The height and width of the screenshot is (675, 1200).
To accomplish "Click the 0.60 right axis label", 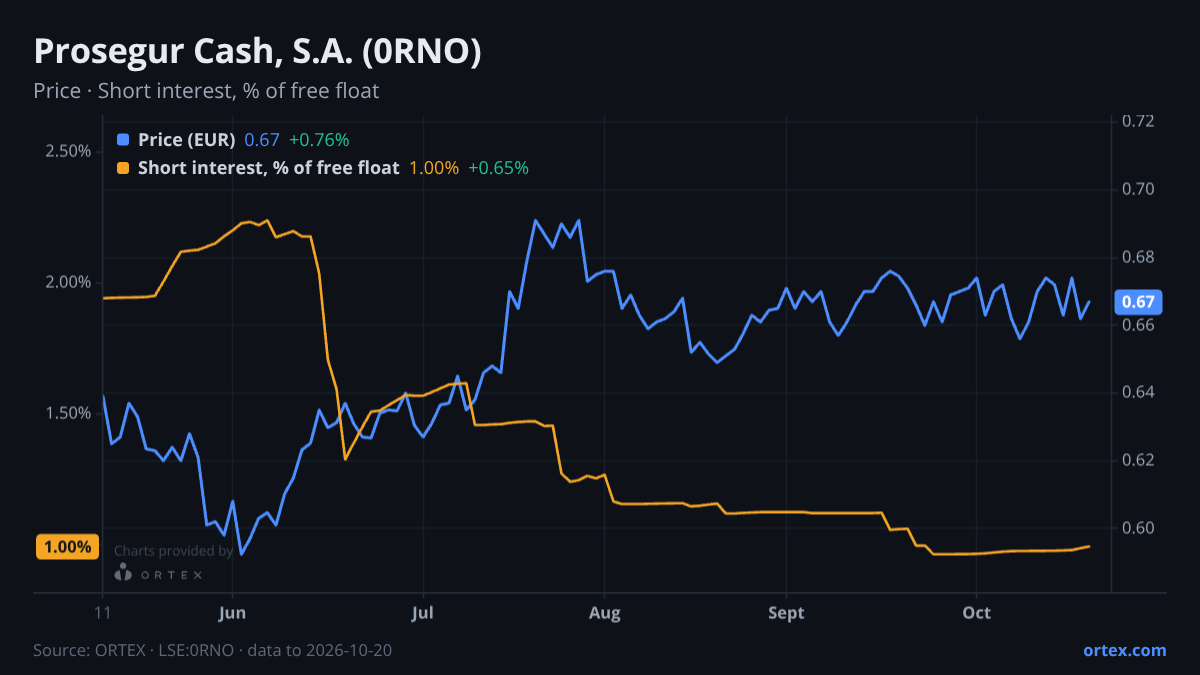I will 1138,528.
